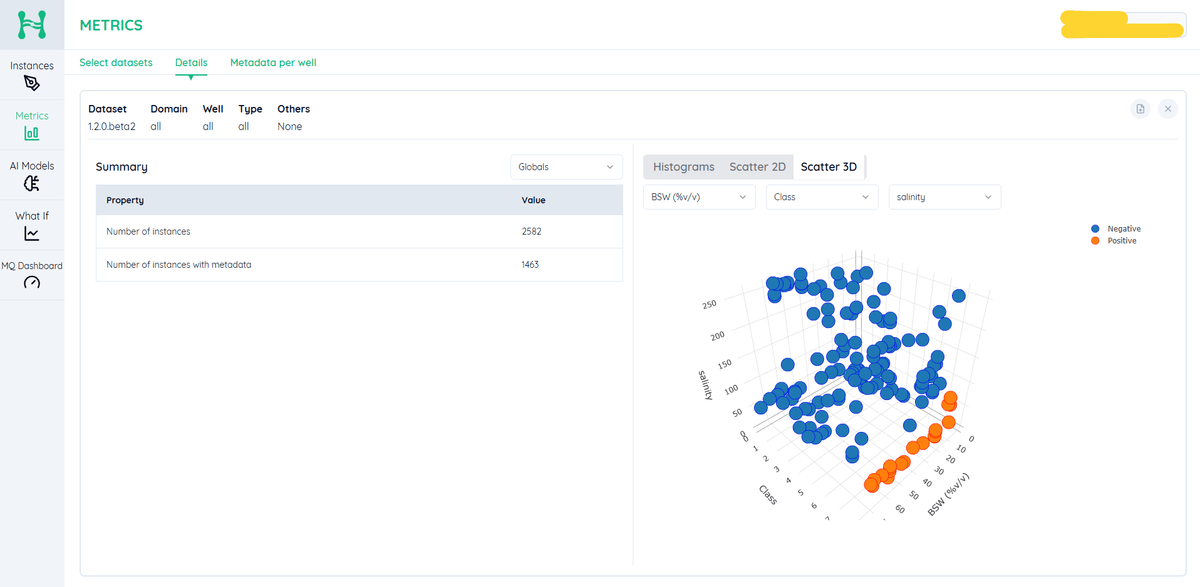Click the Others value None
Screen dimensions: 1200x587
coord(290,127)
